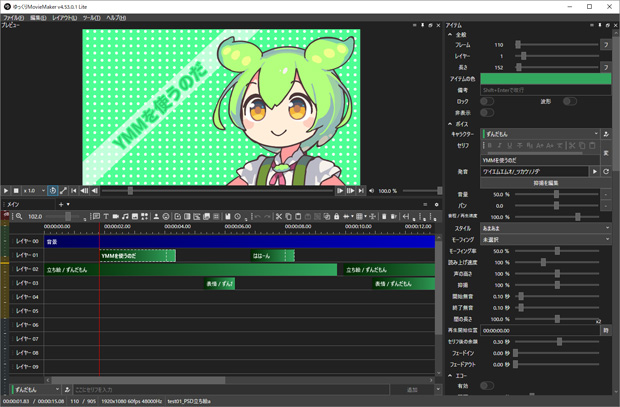Click the loop playback icon next to speed
This screenshot has width=620, height=407.
tap(53, 191)
